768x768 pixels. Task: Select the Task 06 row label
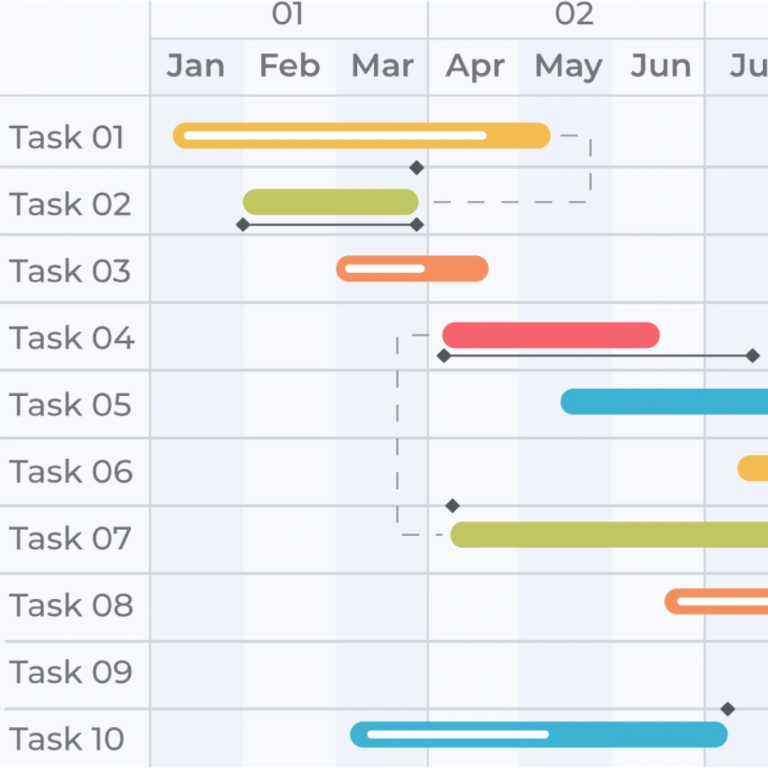click(71, 471)
